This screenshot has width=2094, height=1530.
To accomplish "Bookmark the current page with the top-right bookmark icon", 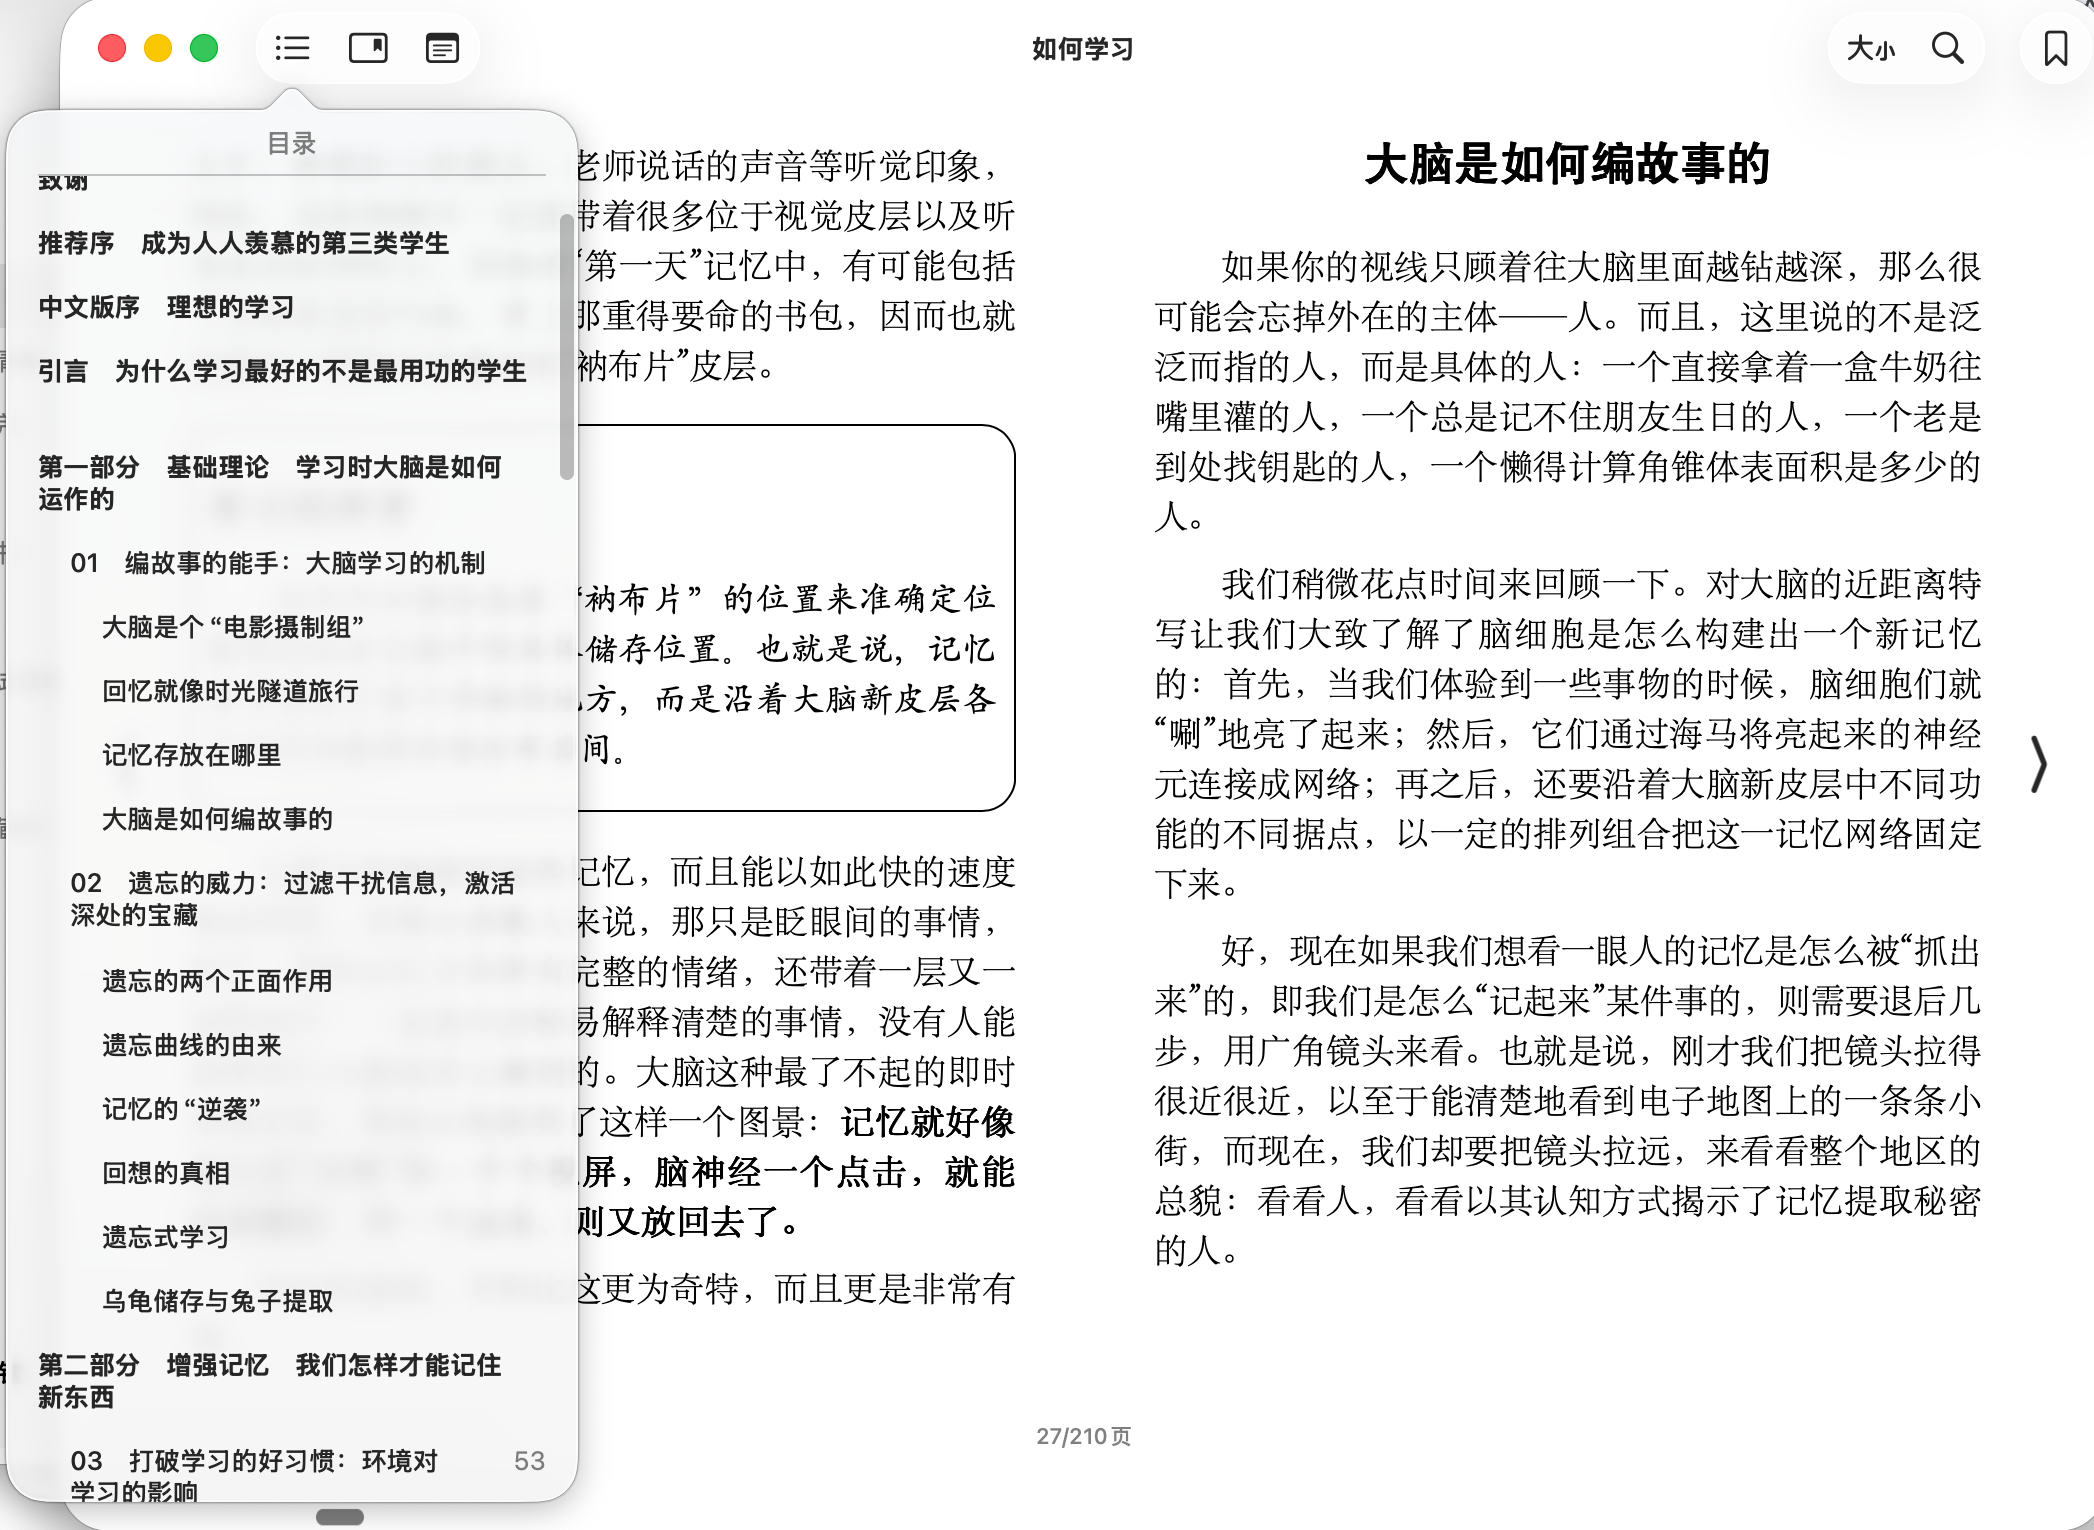I will 2056,47.
